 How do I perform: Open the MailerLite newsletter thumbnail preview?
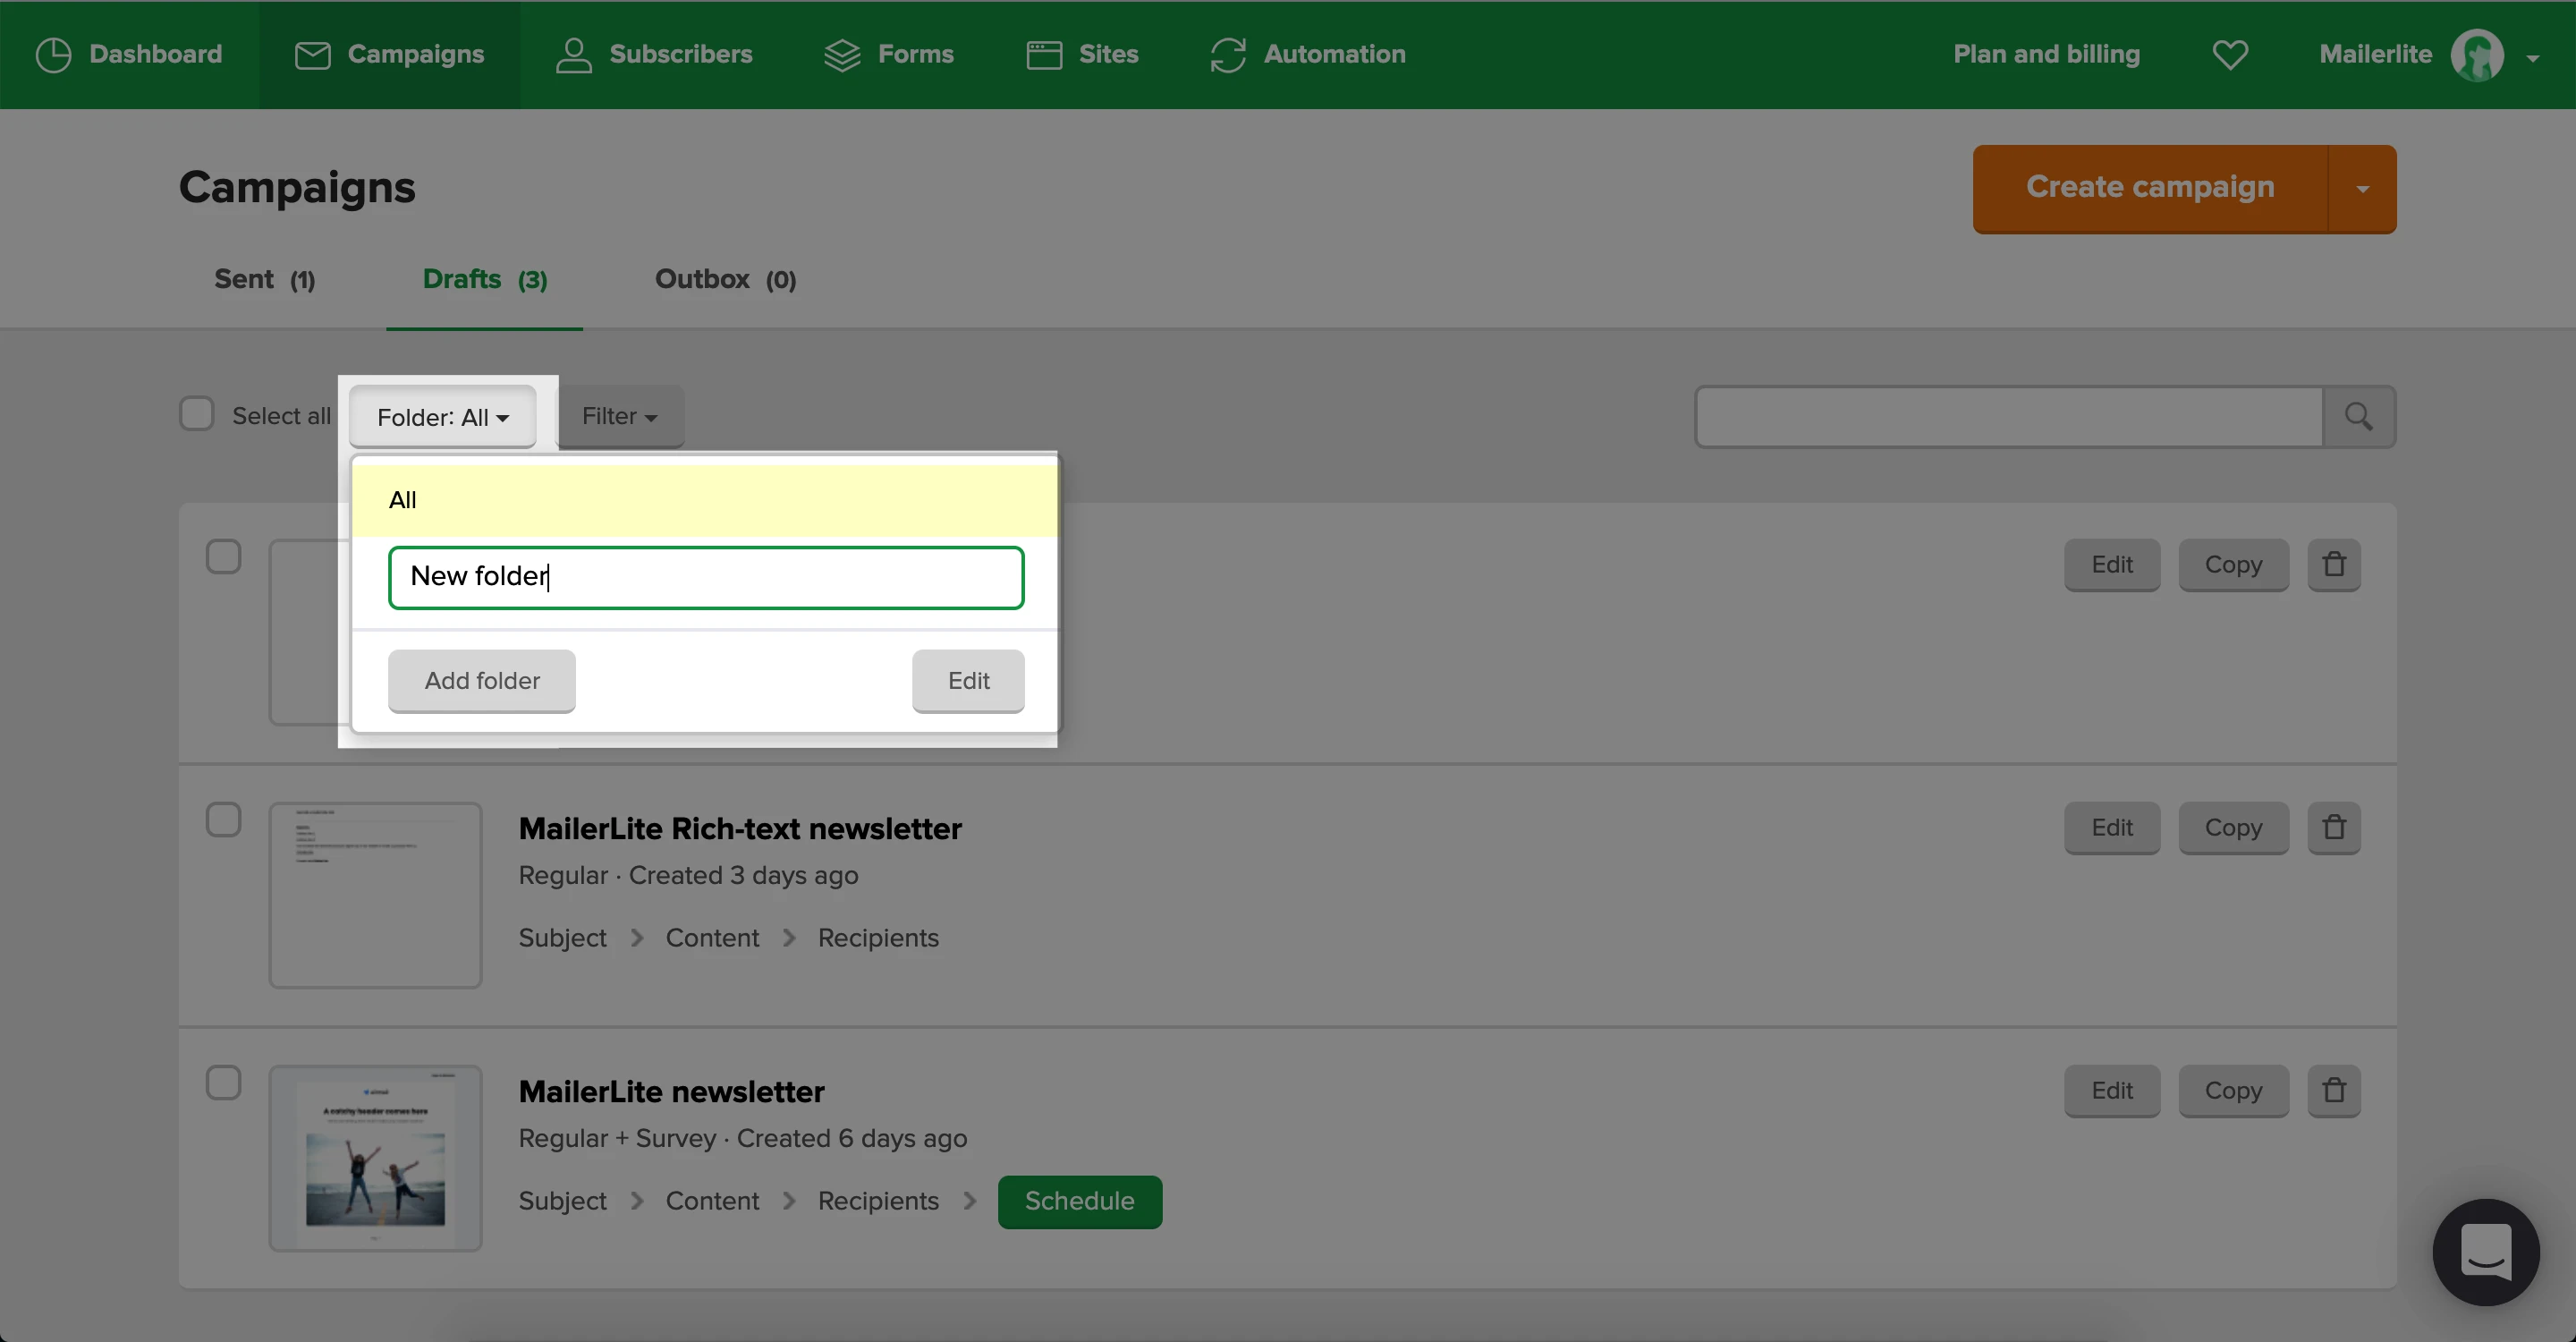tap(375, 1158)
